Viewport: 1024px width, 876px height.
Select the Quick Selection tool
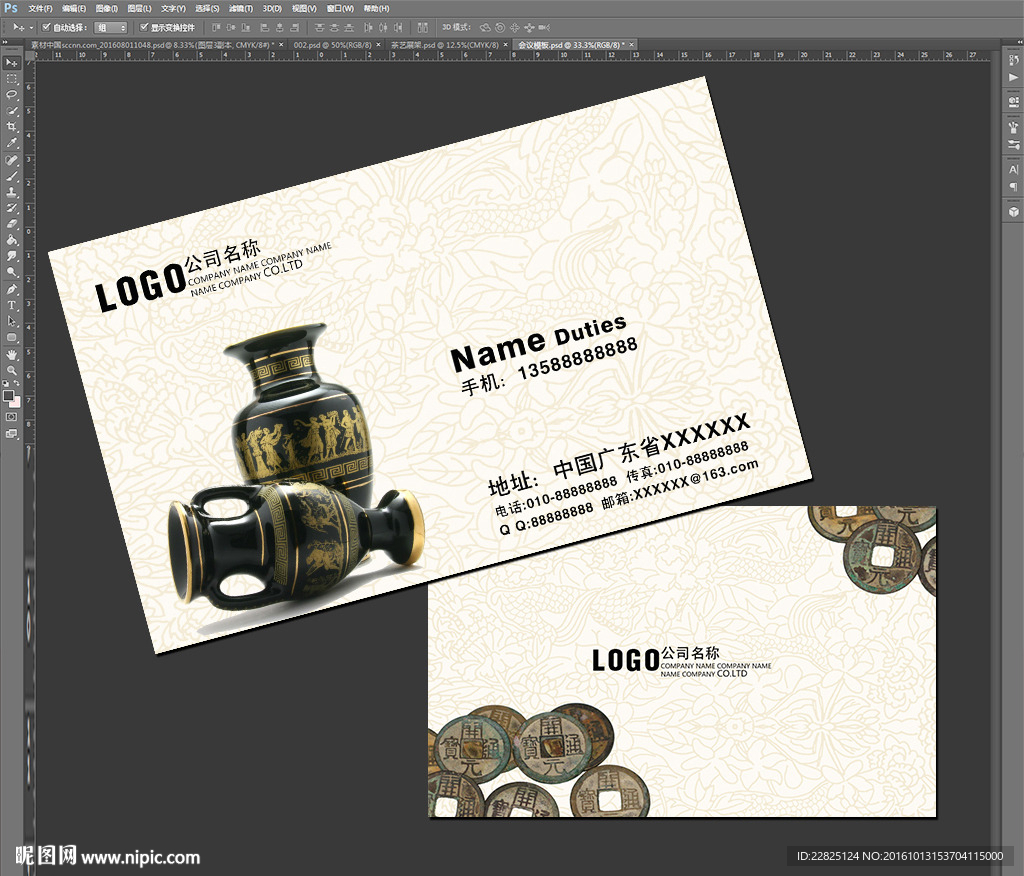point(12,111)
